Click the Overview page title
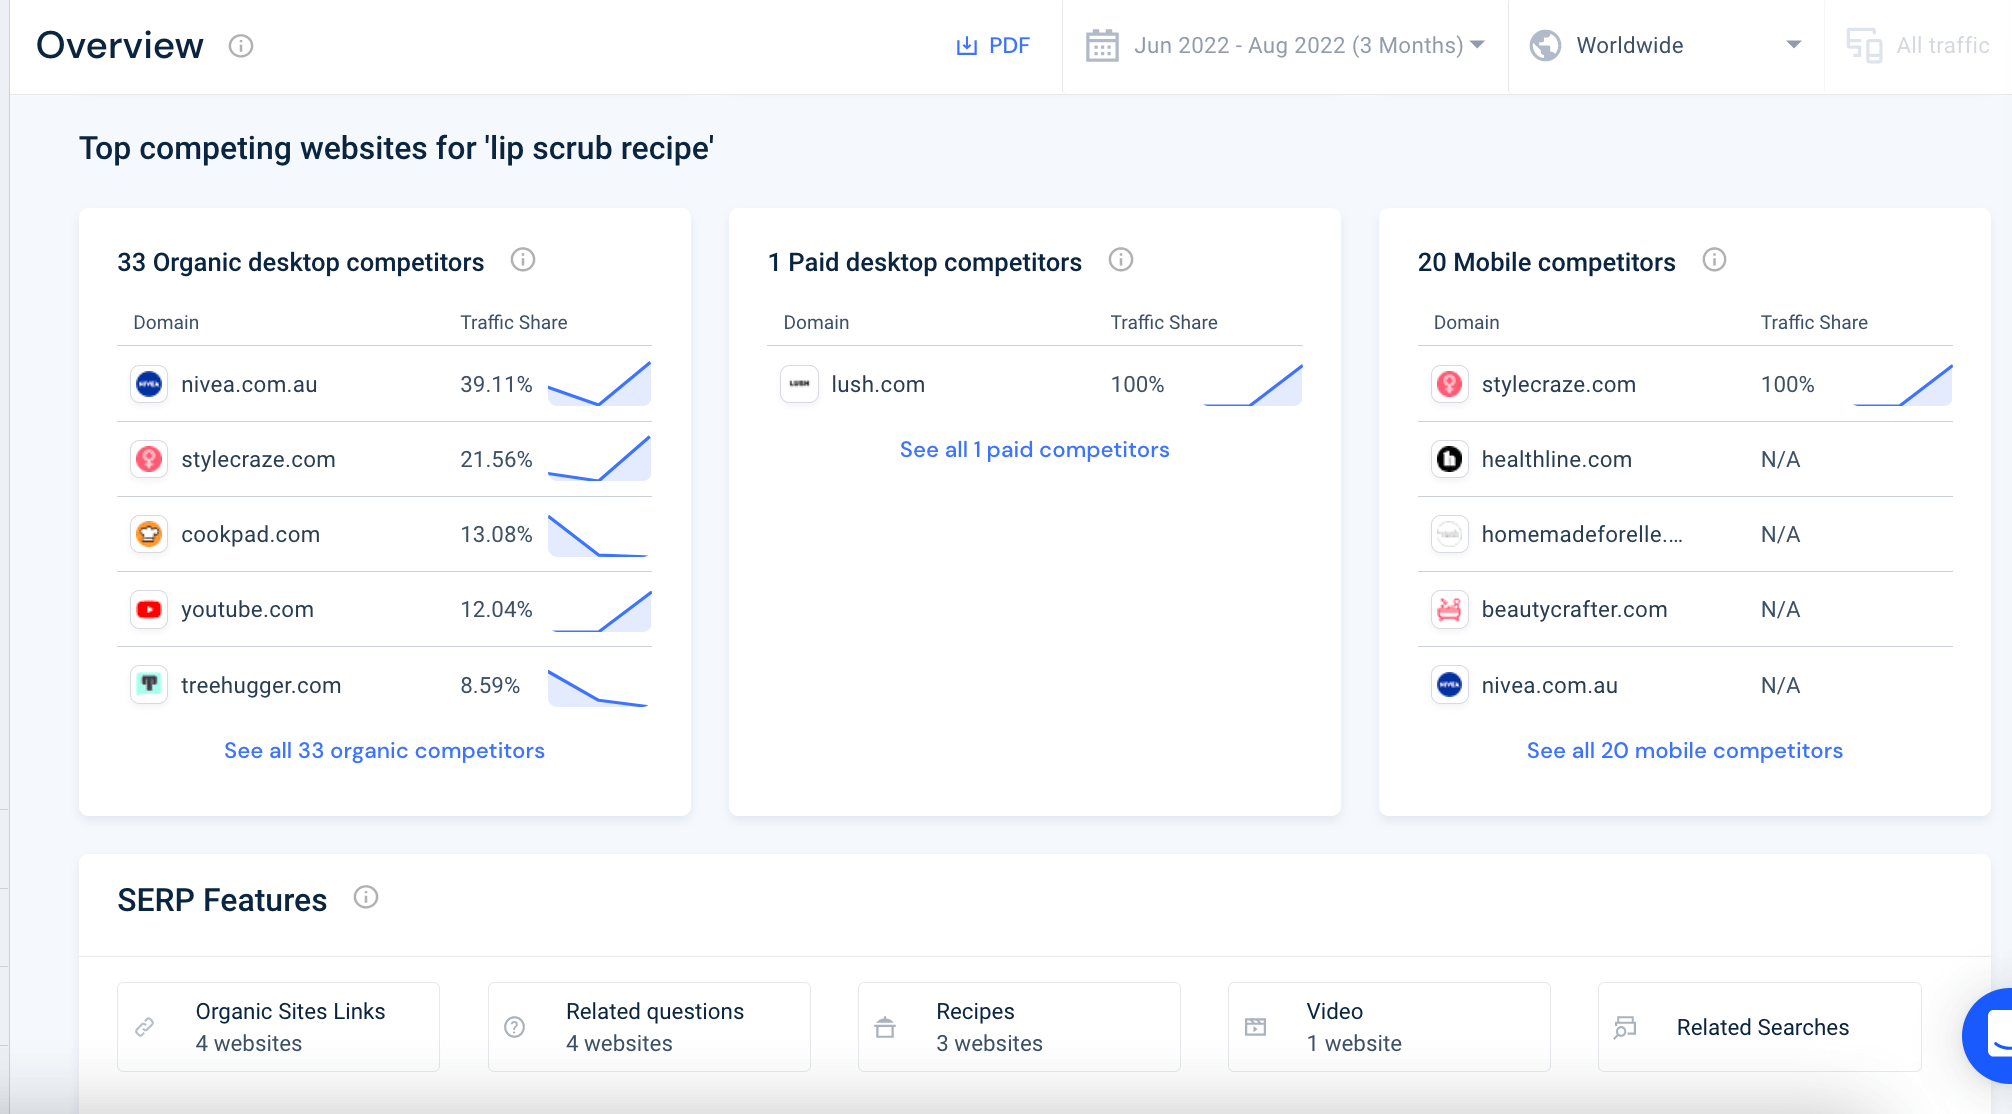Image resolution: width=2012 pixels, height=1114 pixels. (x=119, y=45)
